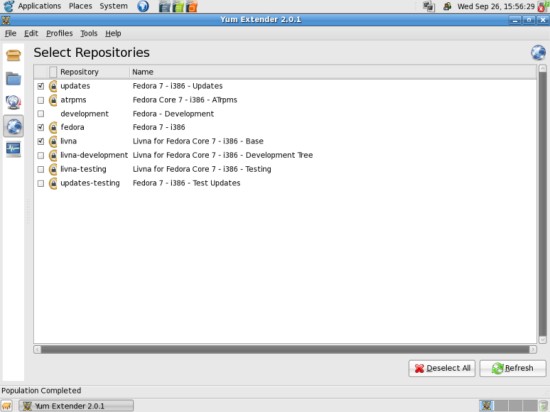Image resolution: width=550 pixels, height=412 pixels.
Task: Open the group view folder icon
Action: coord(13,79)
